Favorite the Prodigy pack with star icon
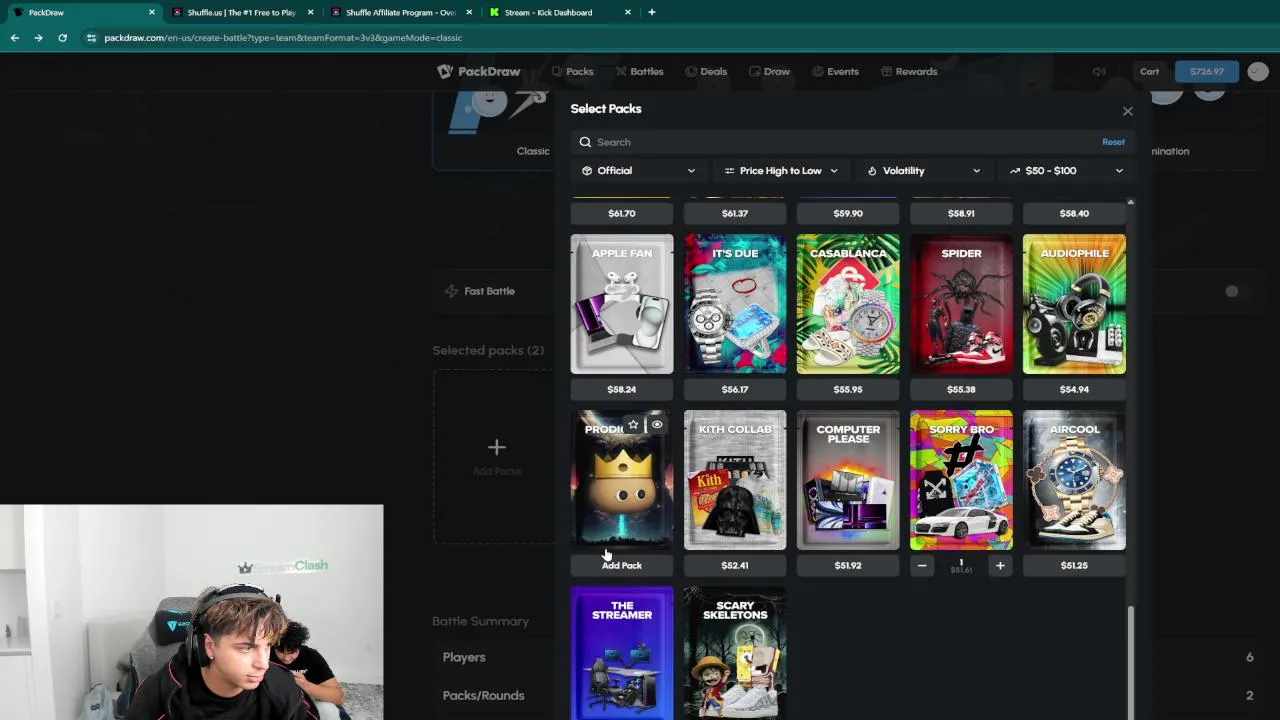The width and height of the screenshot is (1280, 720). click(633, 425)
